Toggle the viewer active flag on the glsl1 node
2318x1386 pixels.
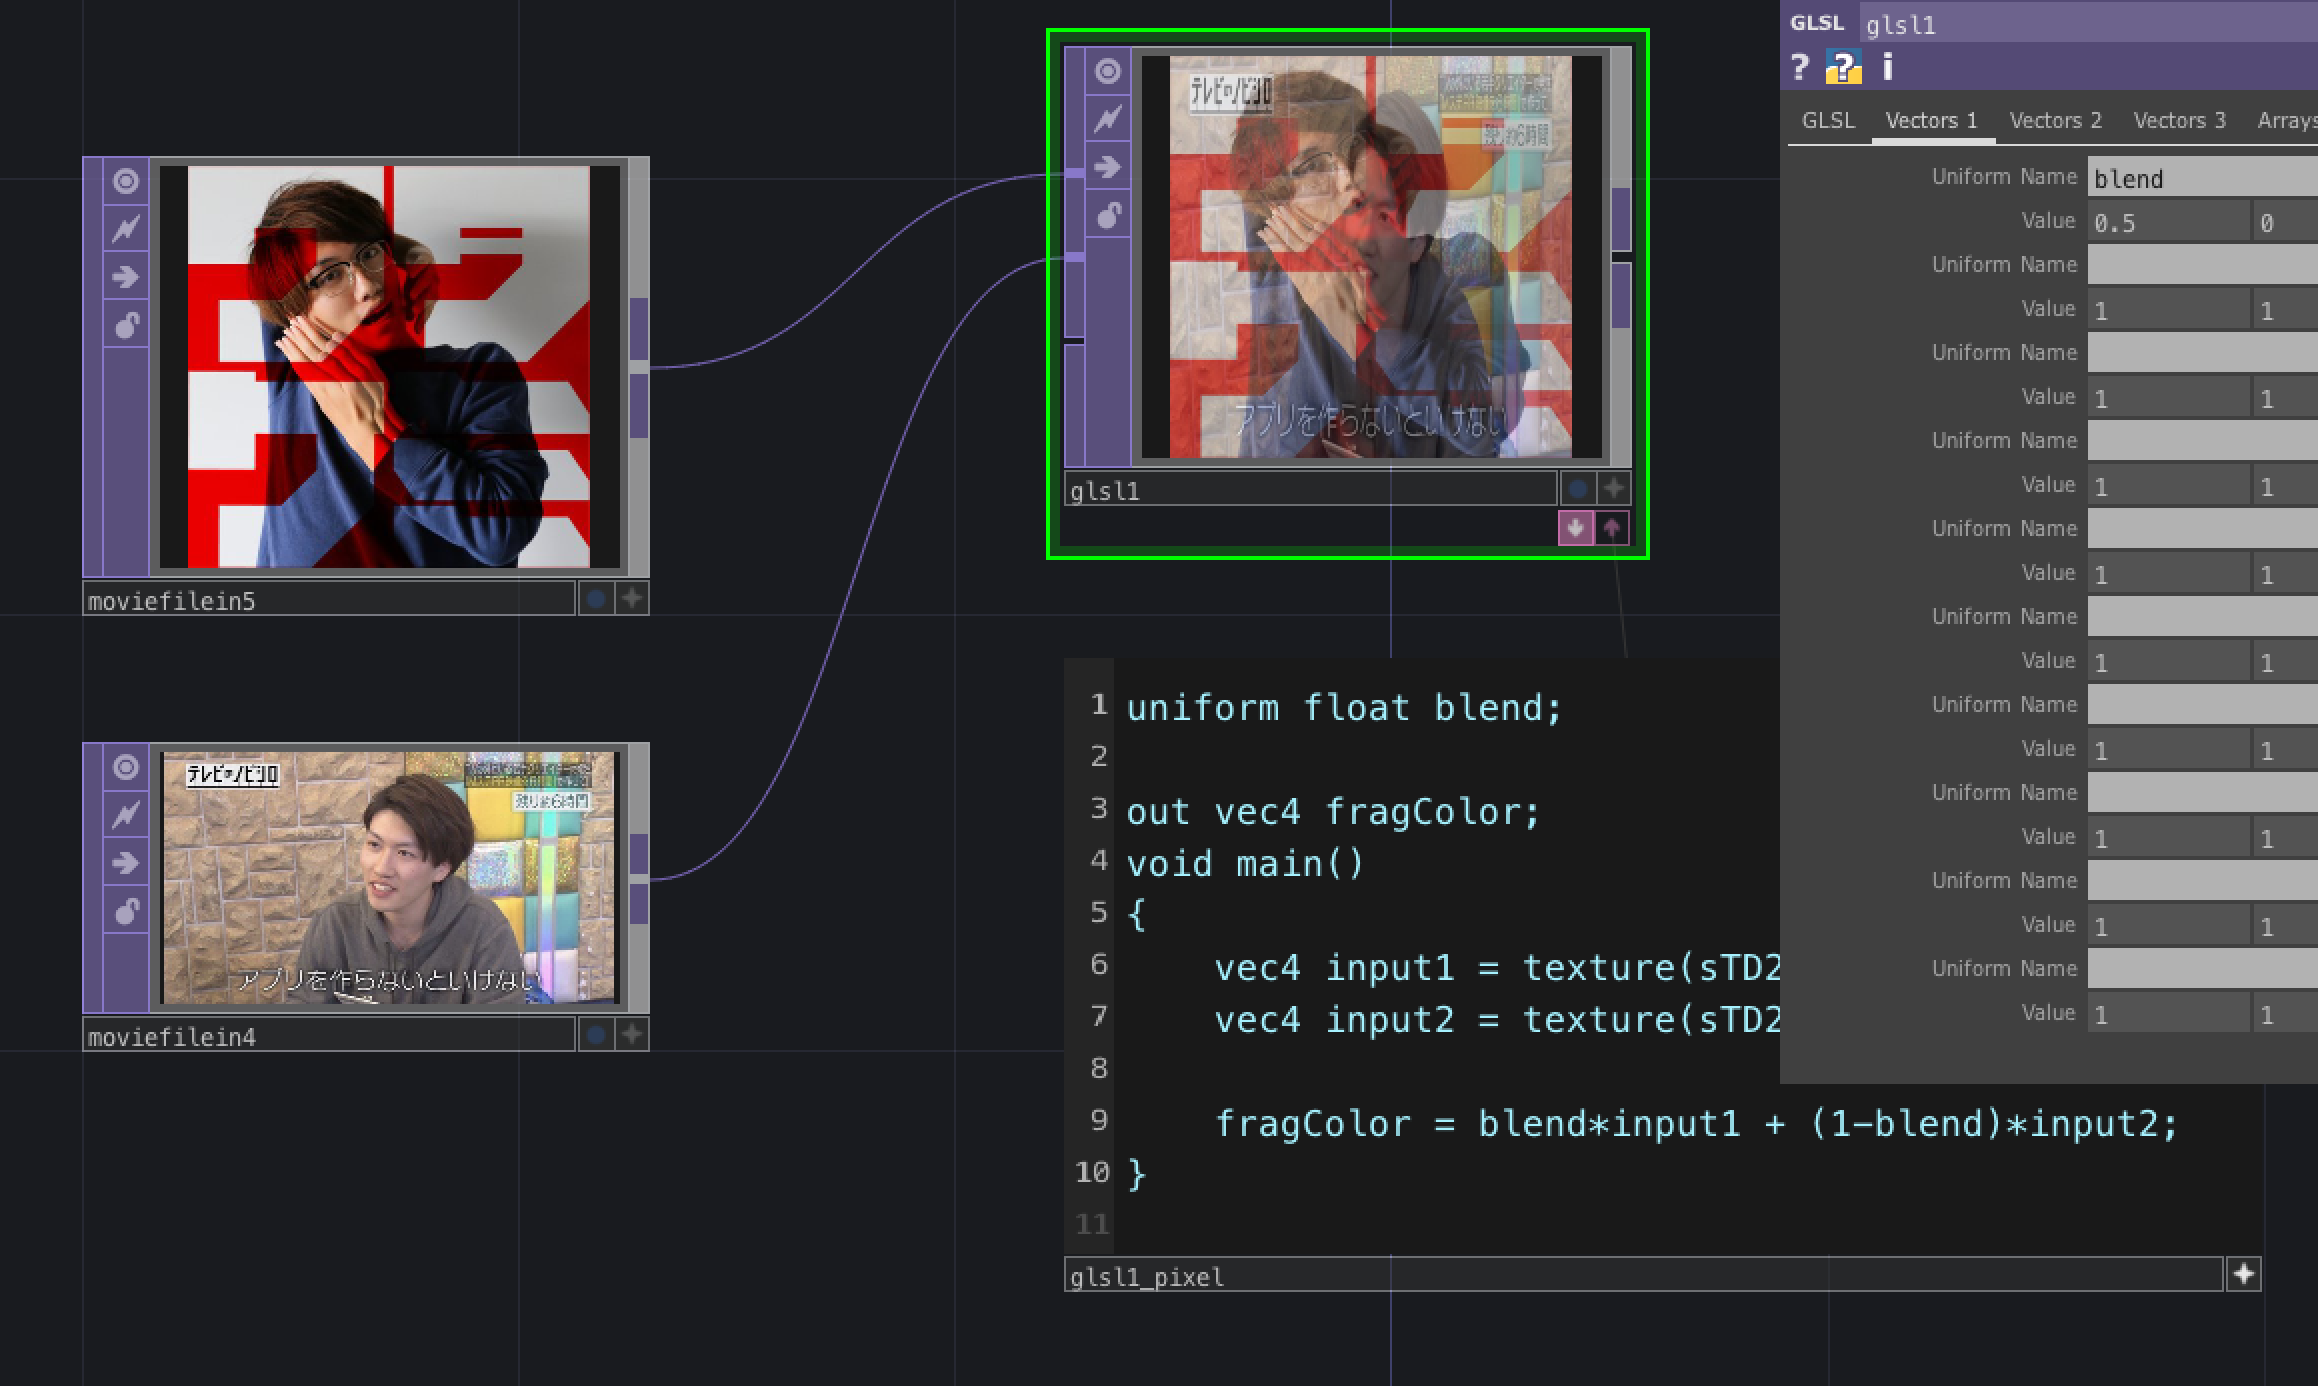point(1106,70)
